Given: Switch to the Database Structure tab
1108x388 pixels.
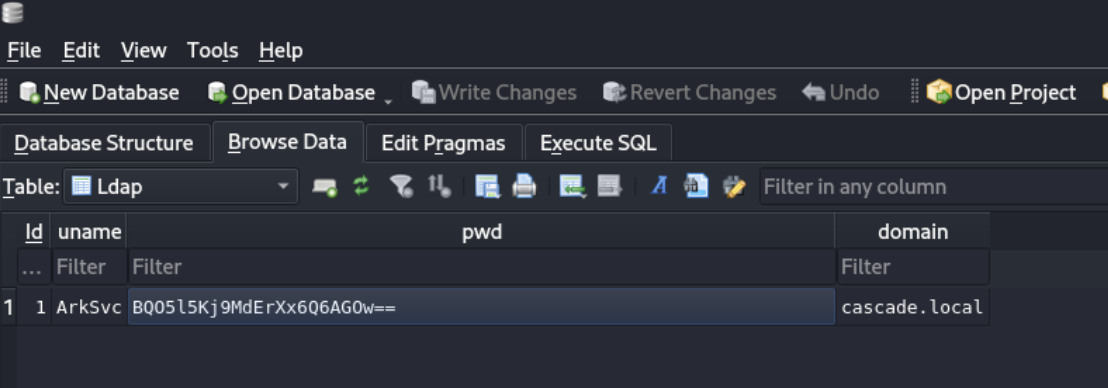Looking at the screenshot, I should pyautogui.click(x=104, y=143).
